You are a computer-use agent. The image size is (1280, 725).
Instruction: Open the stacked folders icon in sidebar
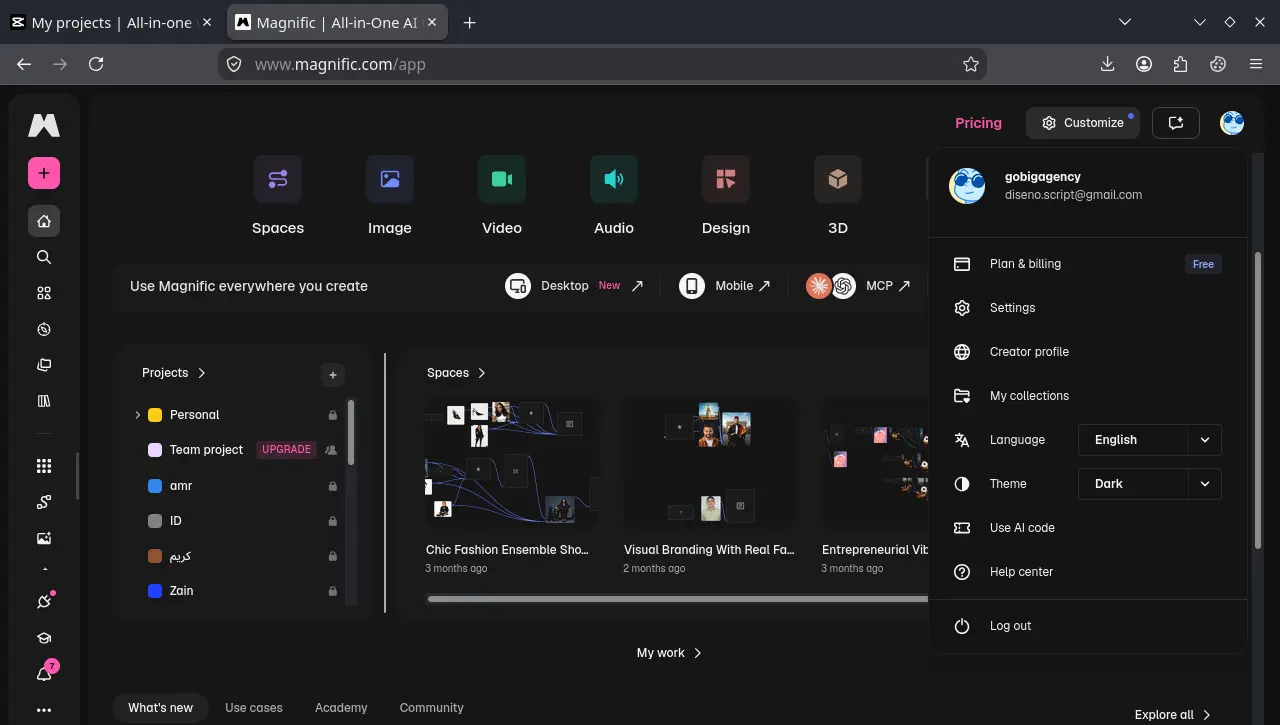(x=44, y=365)
